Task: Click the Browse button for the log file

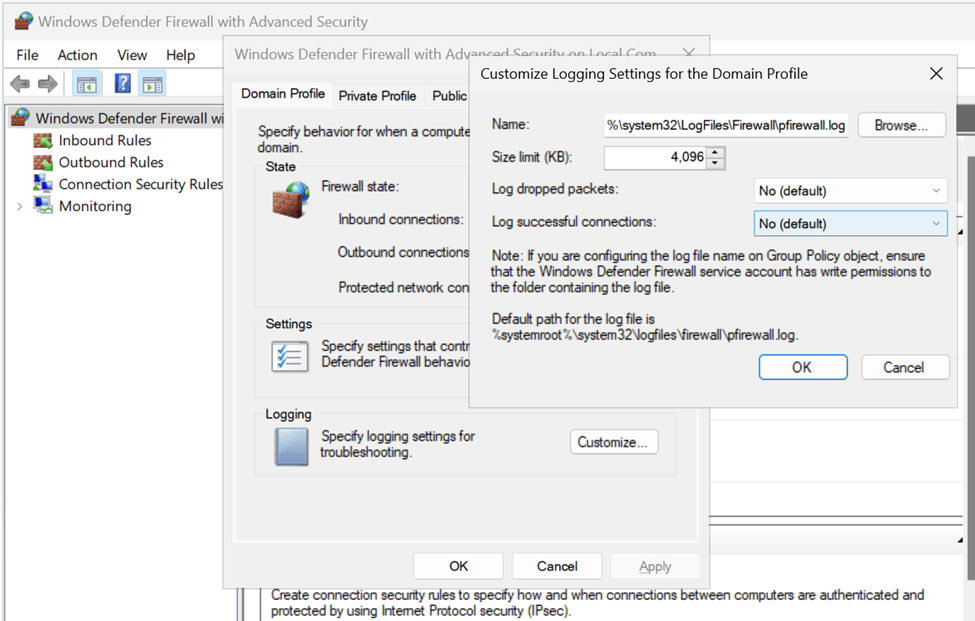Action: pyautogui.click(x=901, y=125)
